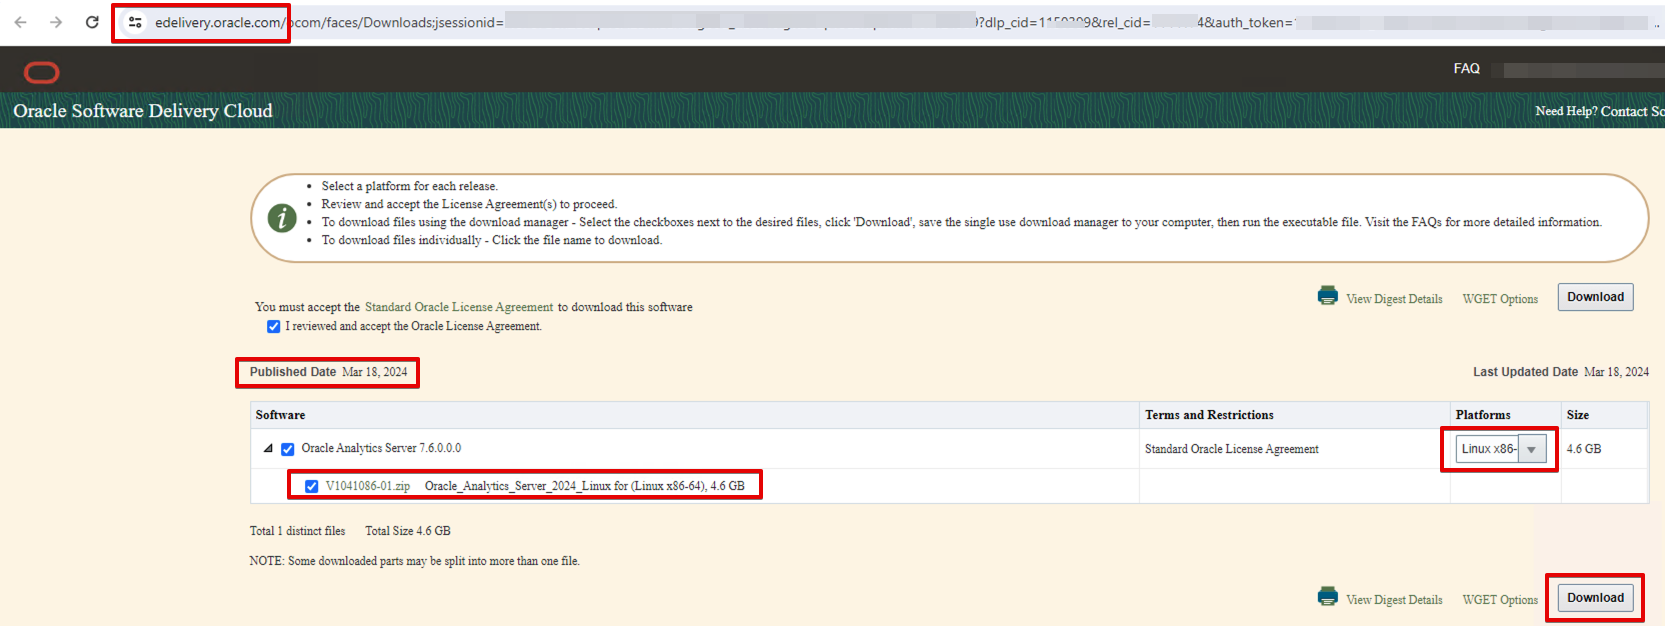This screenshot has width=1665, height=626.
Task: Reload the page with the refresh icon
Action: (92, 22)
